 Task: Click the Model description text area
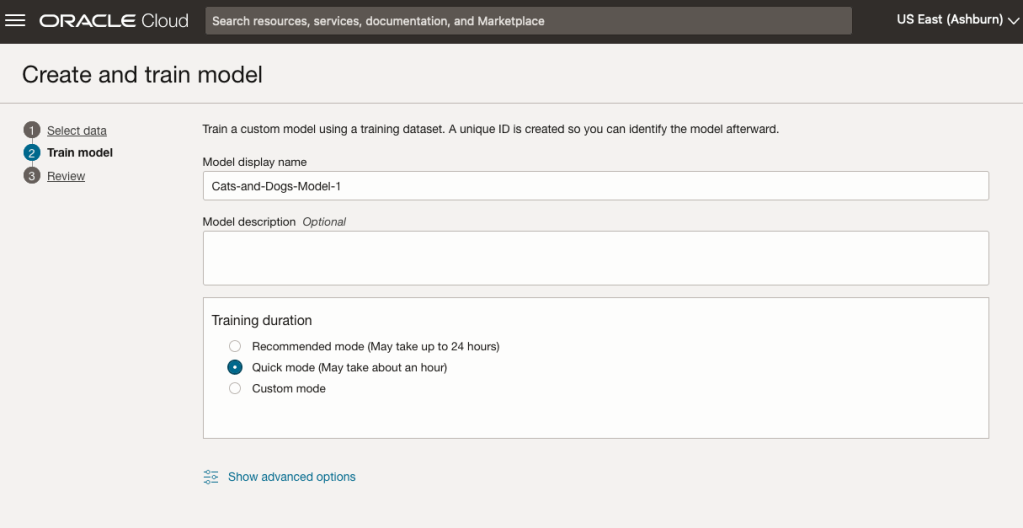595,258
